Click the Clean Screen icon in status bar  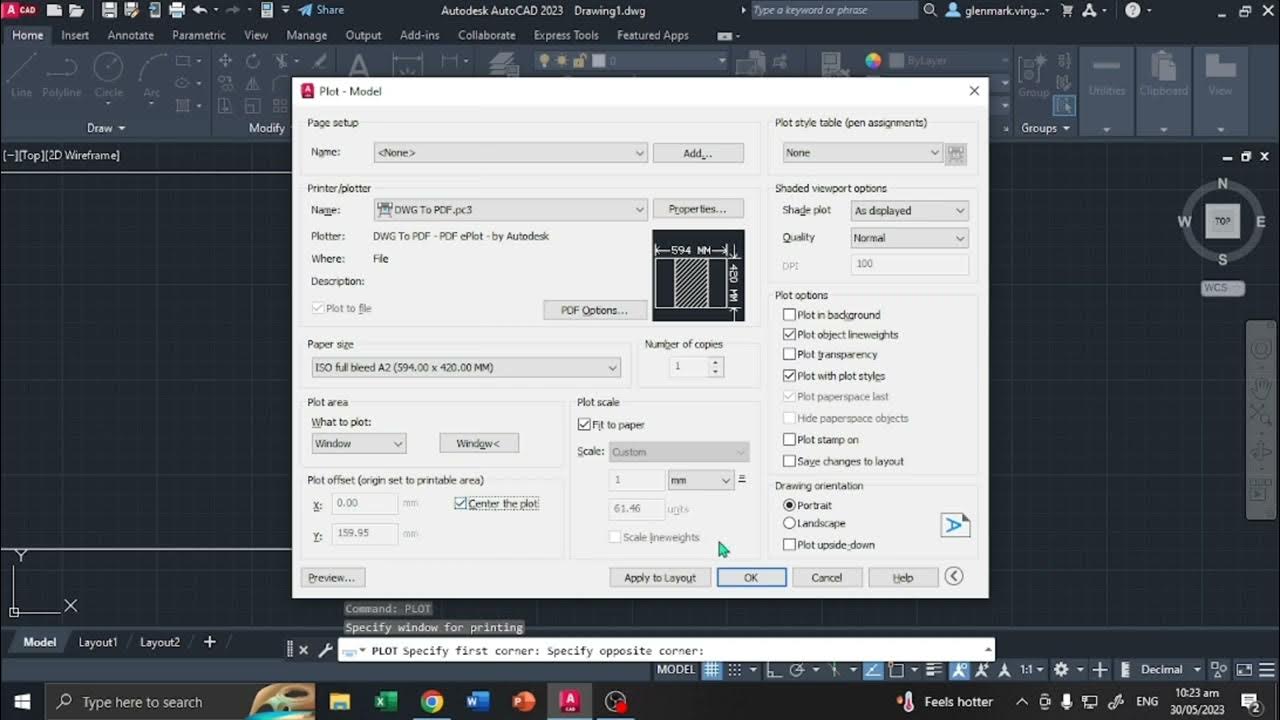click(1244, 670)
